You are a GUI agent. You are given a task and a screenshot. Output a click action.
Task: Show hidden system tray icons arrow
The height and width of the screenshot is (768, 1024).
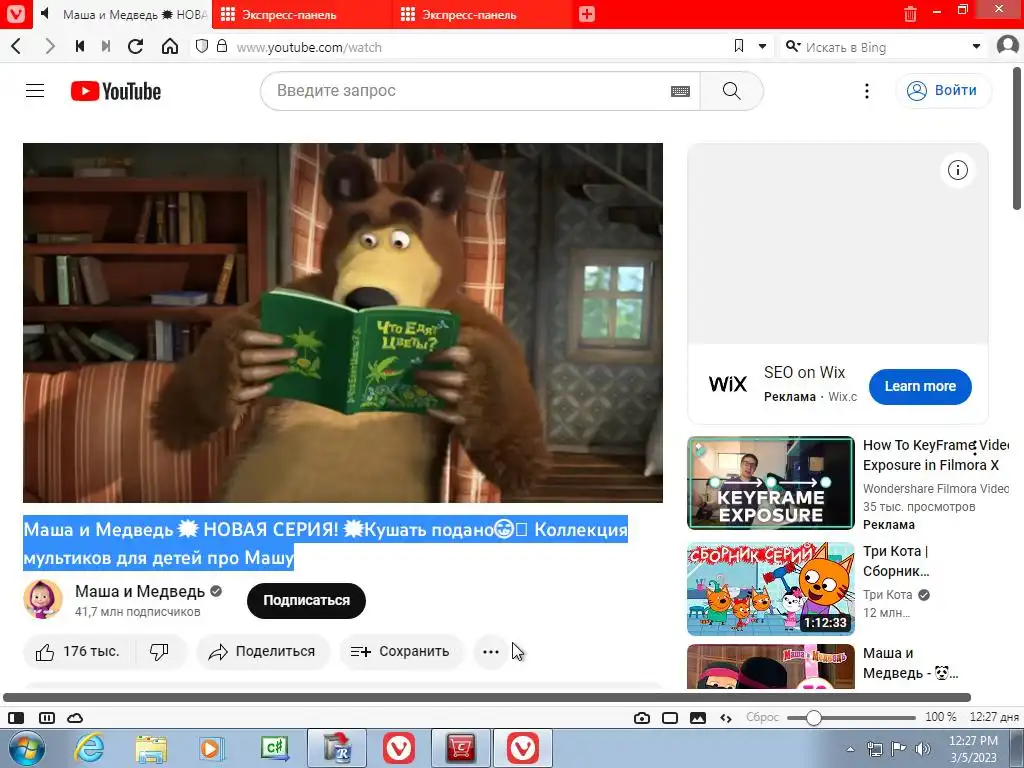(850, 748)
